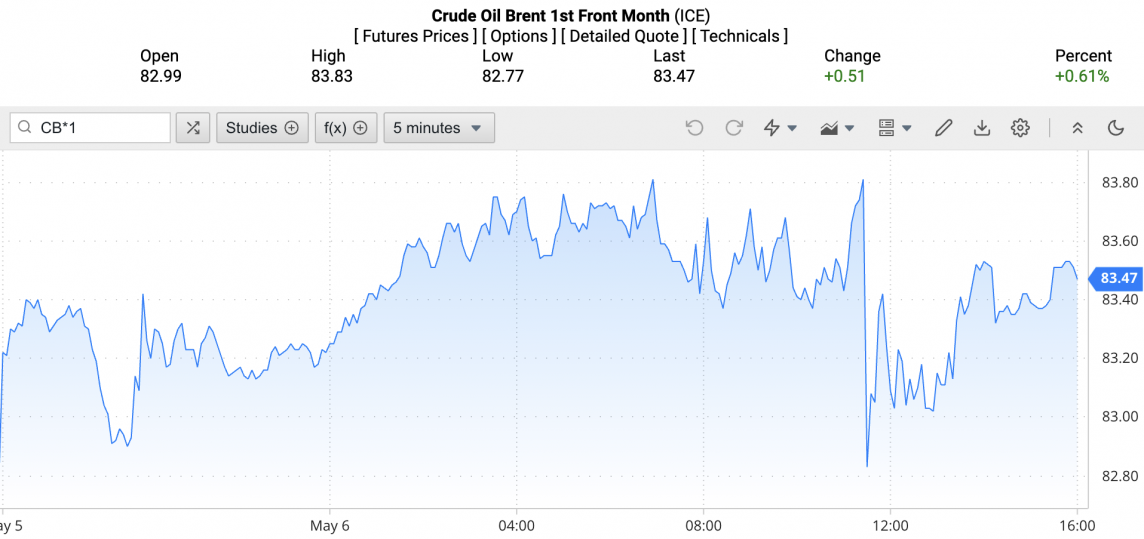
Task: Click the undo arrow icon
Action: point(695,128)
